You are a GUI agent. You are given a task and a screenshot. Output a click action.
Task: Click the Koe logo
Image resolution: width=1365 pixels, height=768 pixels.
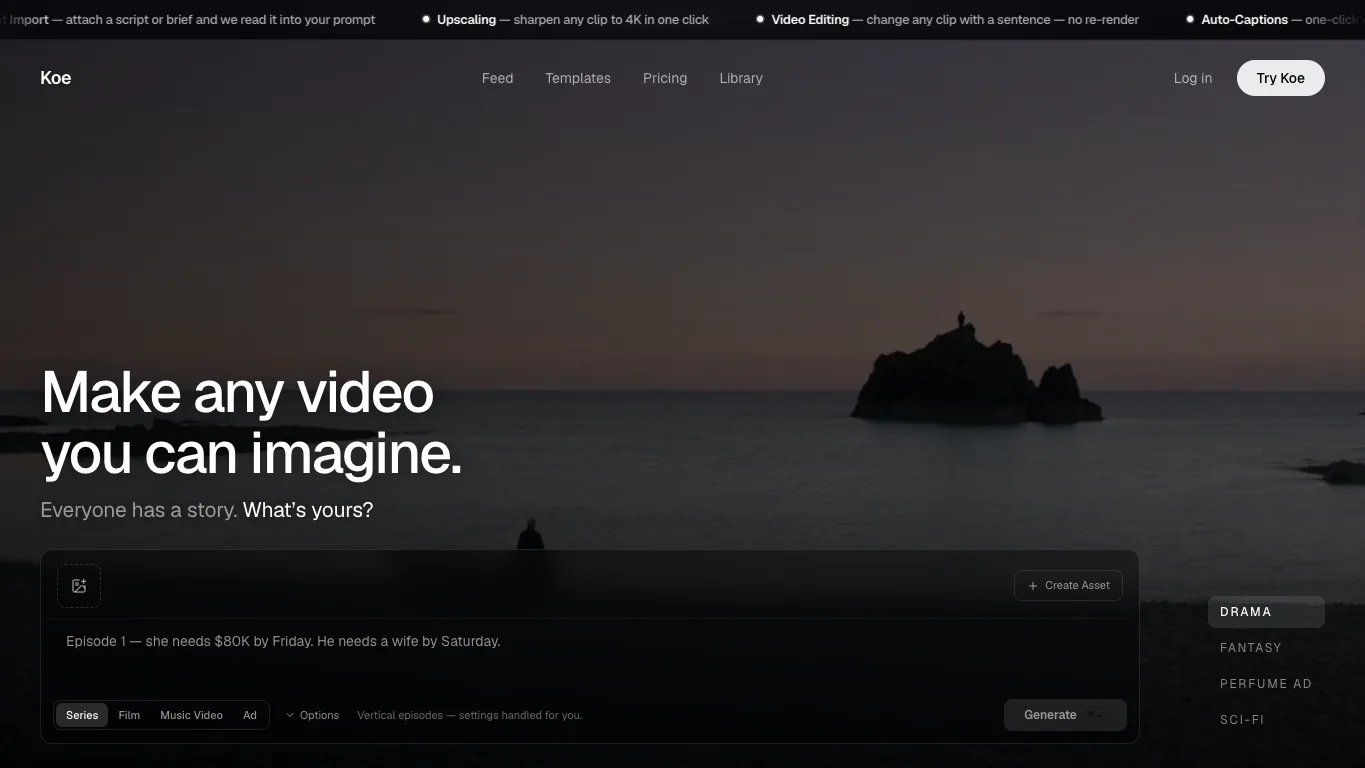click(x=56, y=78)
